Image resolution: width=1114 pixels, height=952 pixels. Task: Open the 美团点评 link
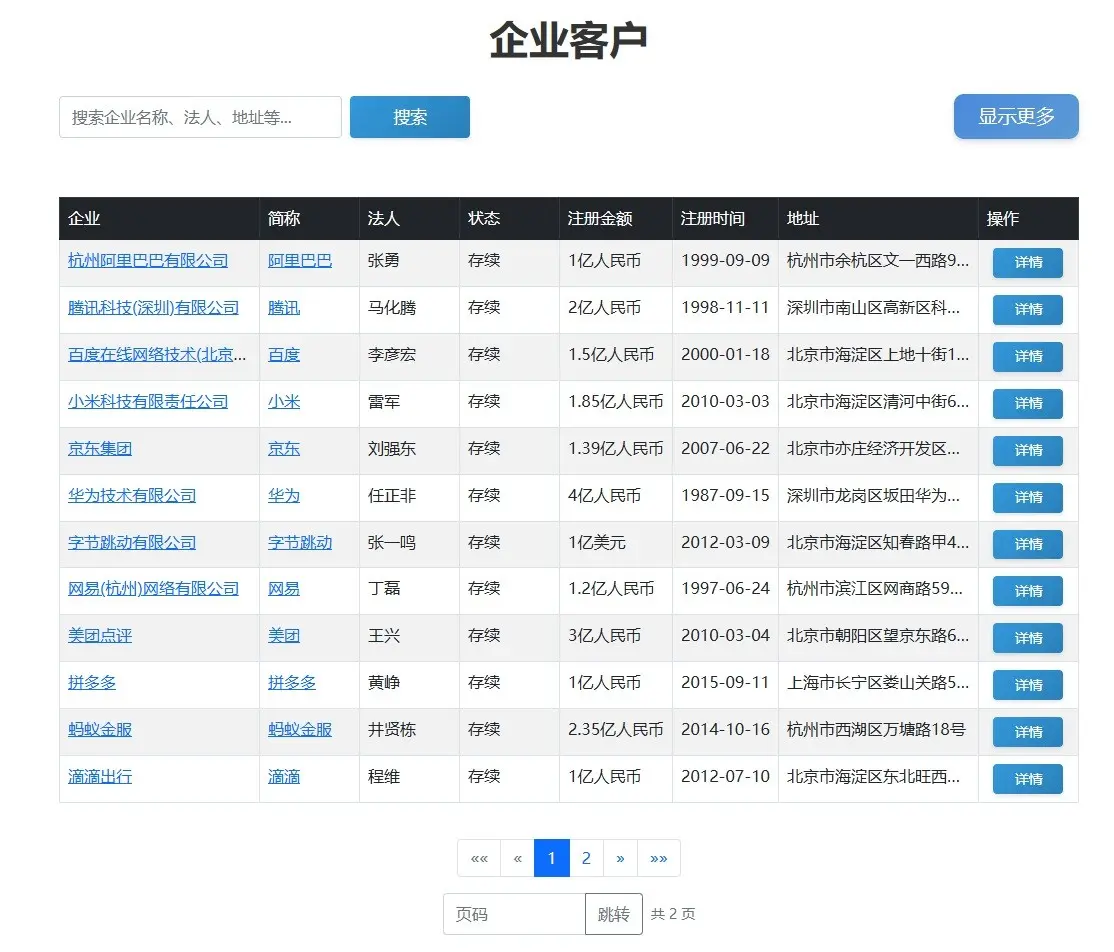100,635
